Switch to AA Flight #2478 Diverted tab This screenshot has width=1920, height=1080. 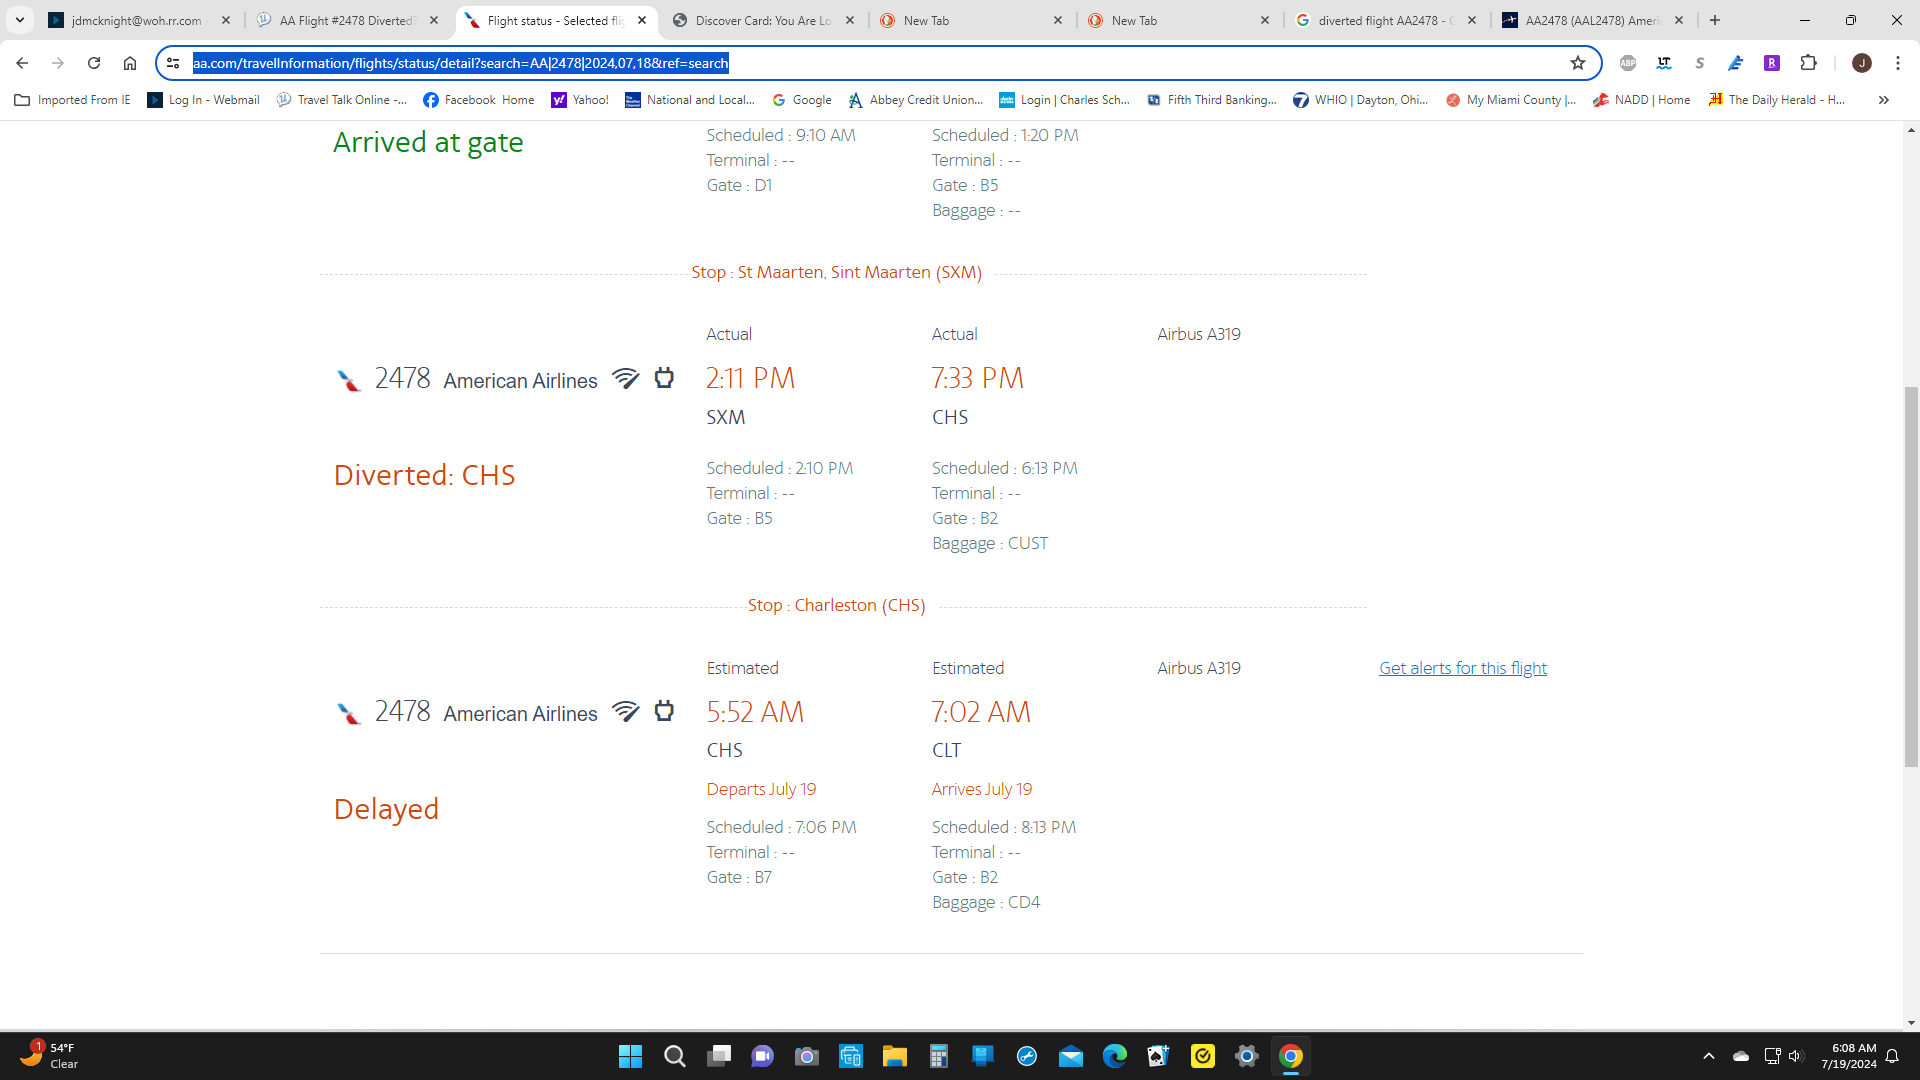point(346,20)
